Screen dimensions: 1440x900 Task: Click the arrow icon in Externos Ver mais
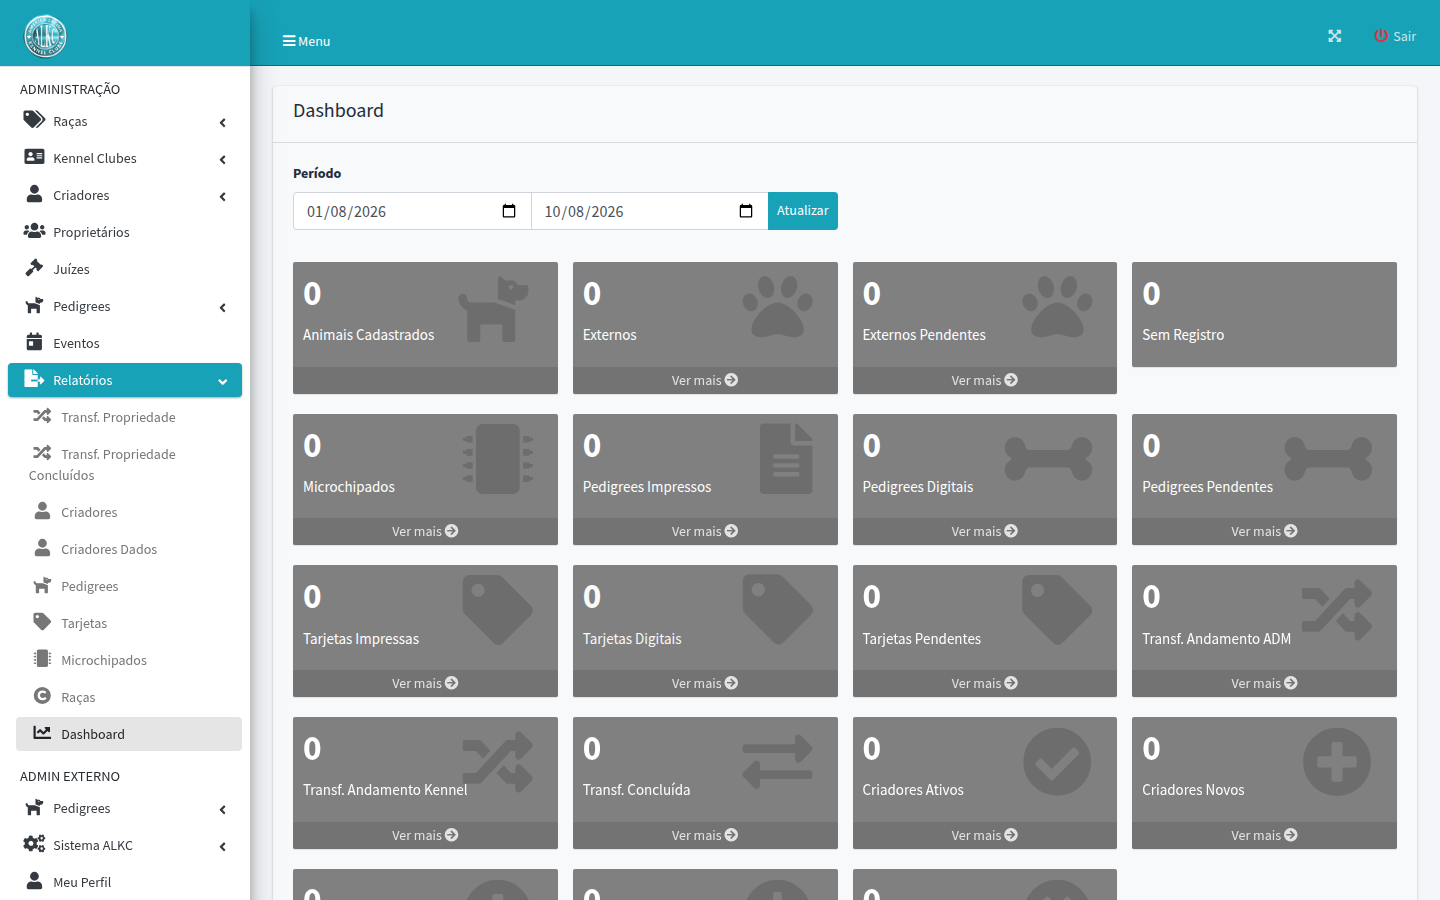point(731,380)
